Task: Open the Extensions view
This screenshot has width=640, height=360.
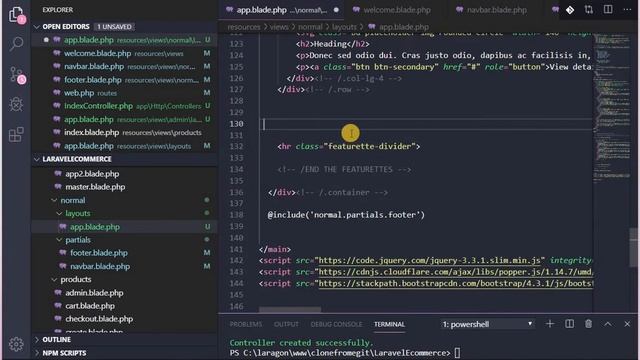Action: point(16,134)
